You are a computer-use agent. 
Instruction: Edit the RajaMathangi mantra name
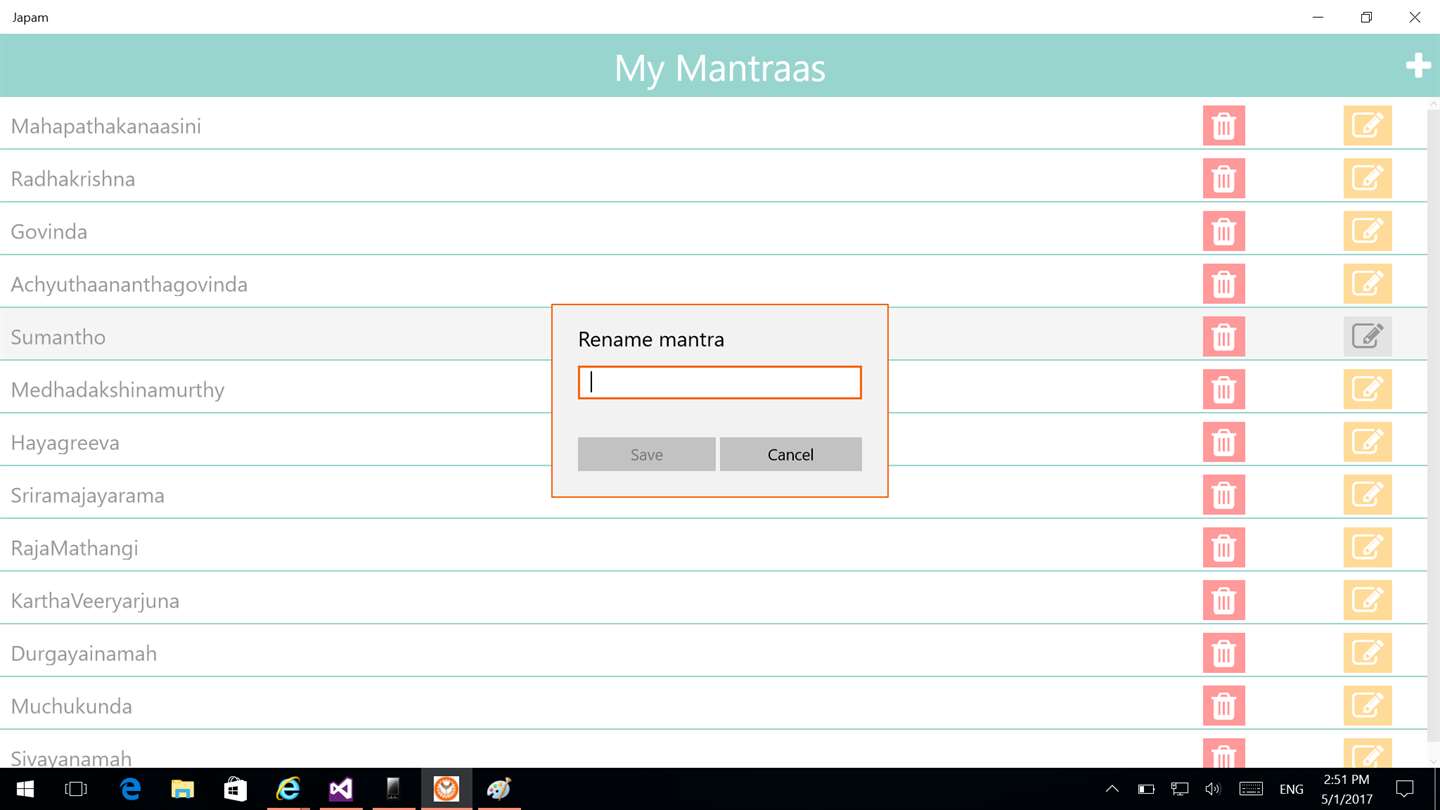[x=1367, y=548]
